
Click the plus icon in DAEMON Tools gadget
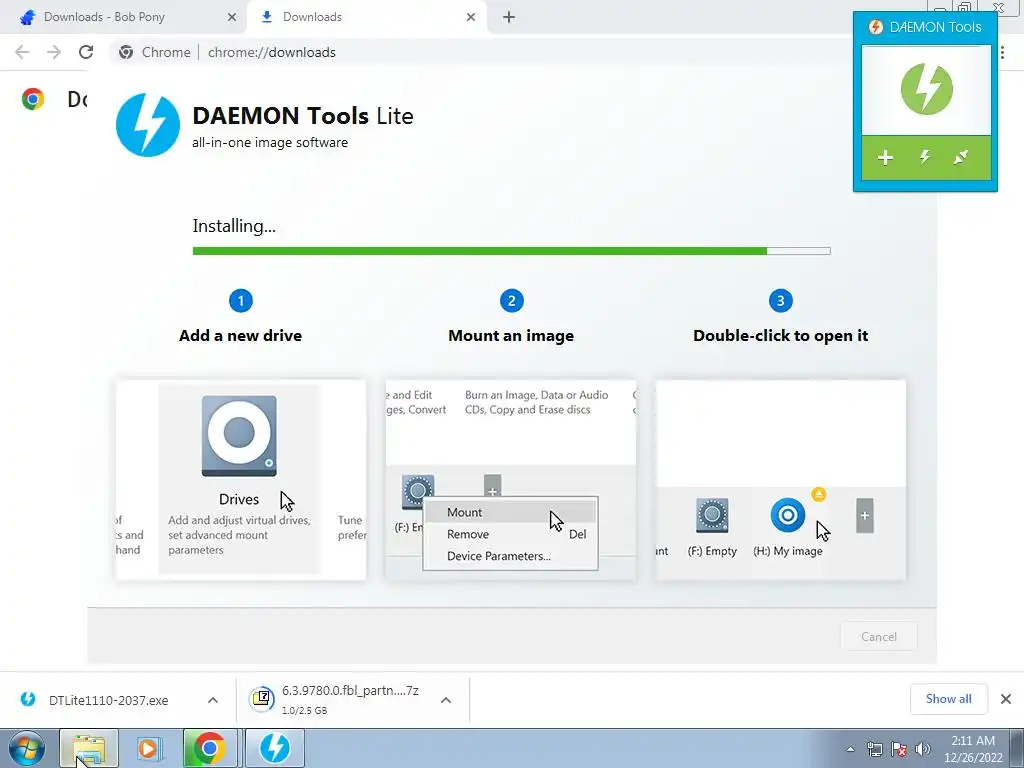(885, 157)
